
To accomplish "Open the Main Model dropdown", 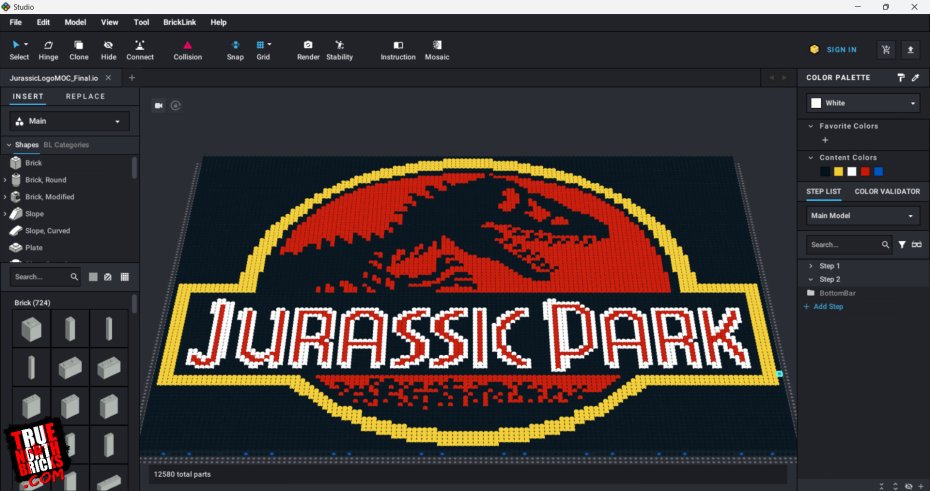I will click(x=863, y=216).
